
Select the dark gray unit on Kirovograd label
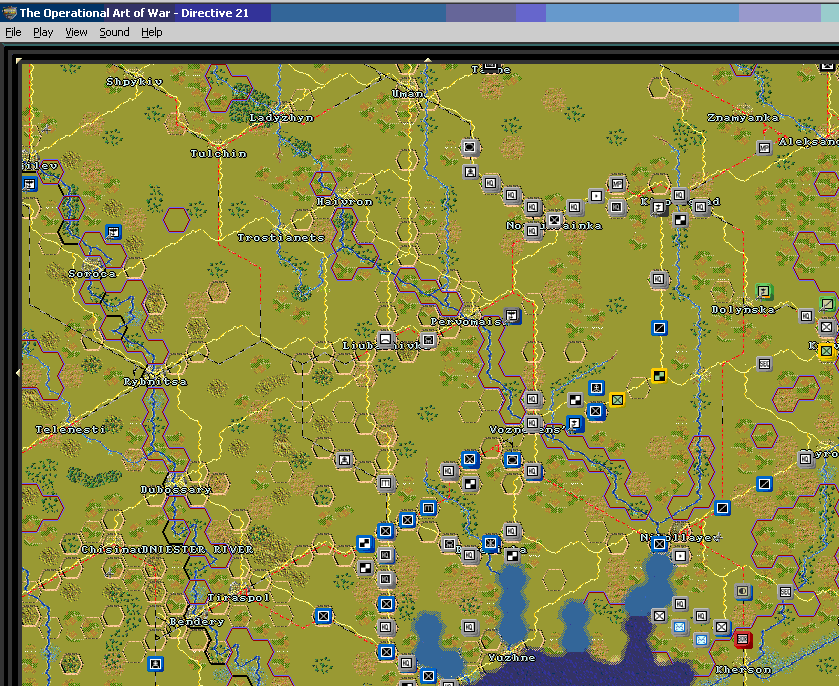pos(659,207)
